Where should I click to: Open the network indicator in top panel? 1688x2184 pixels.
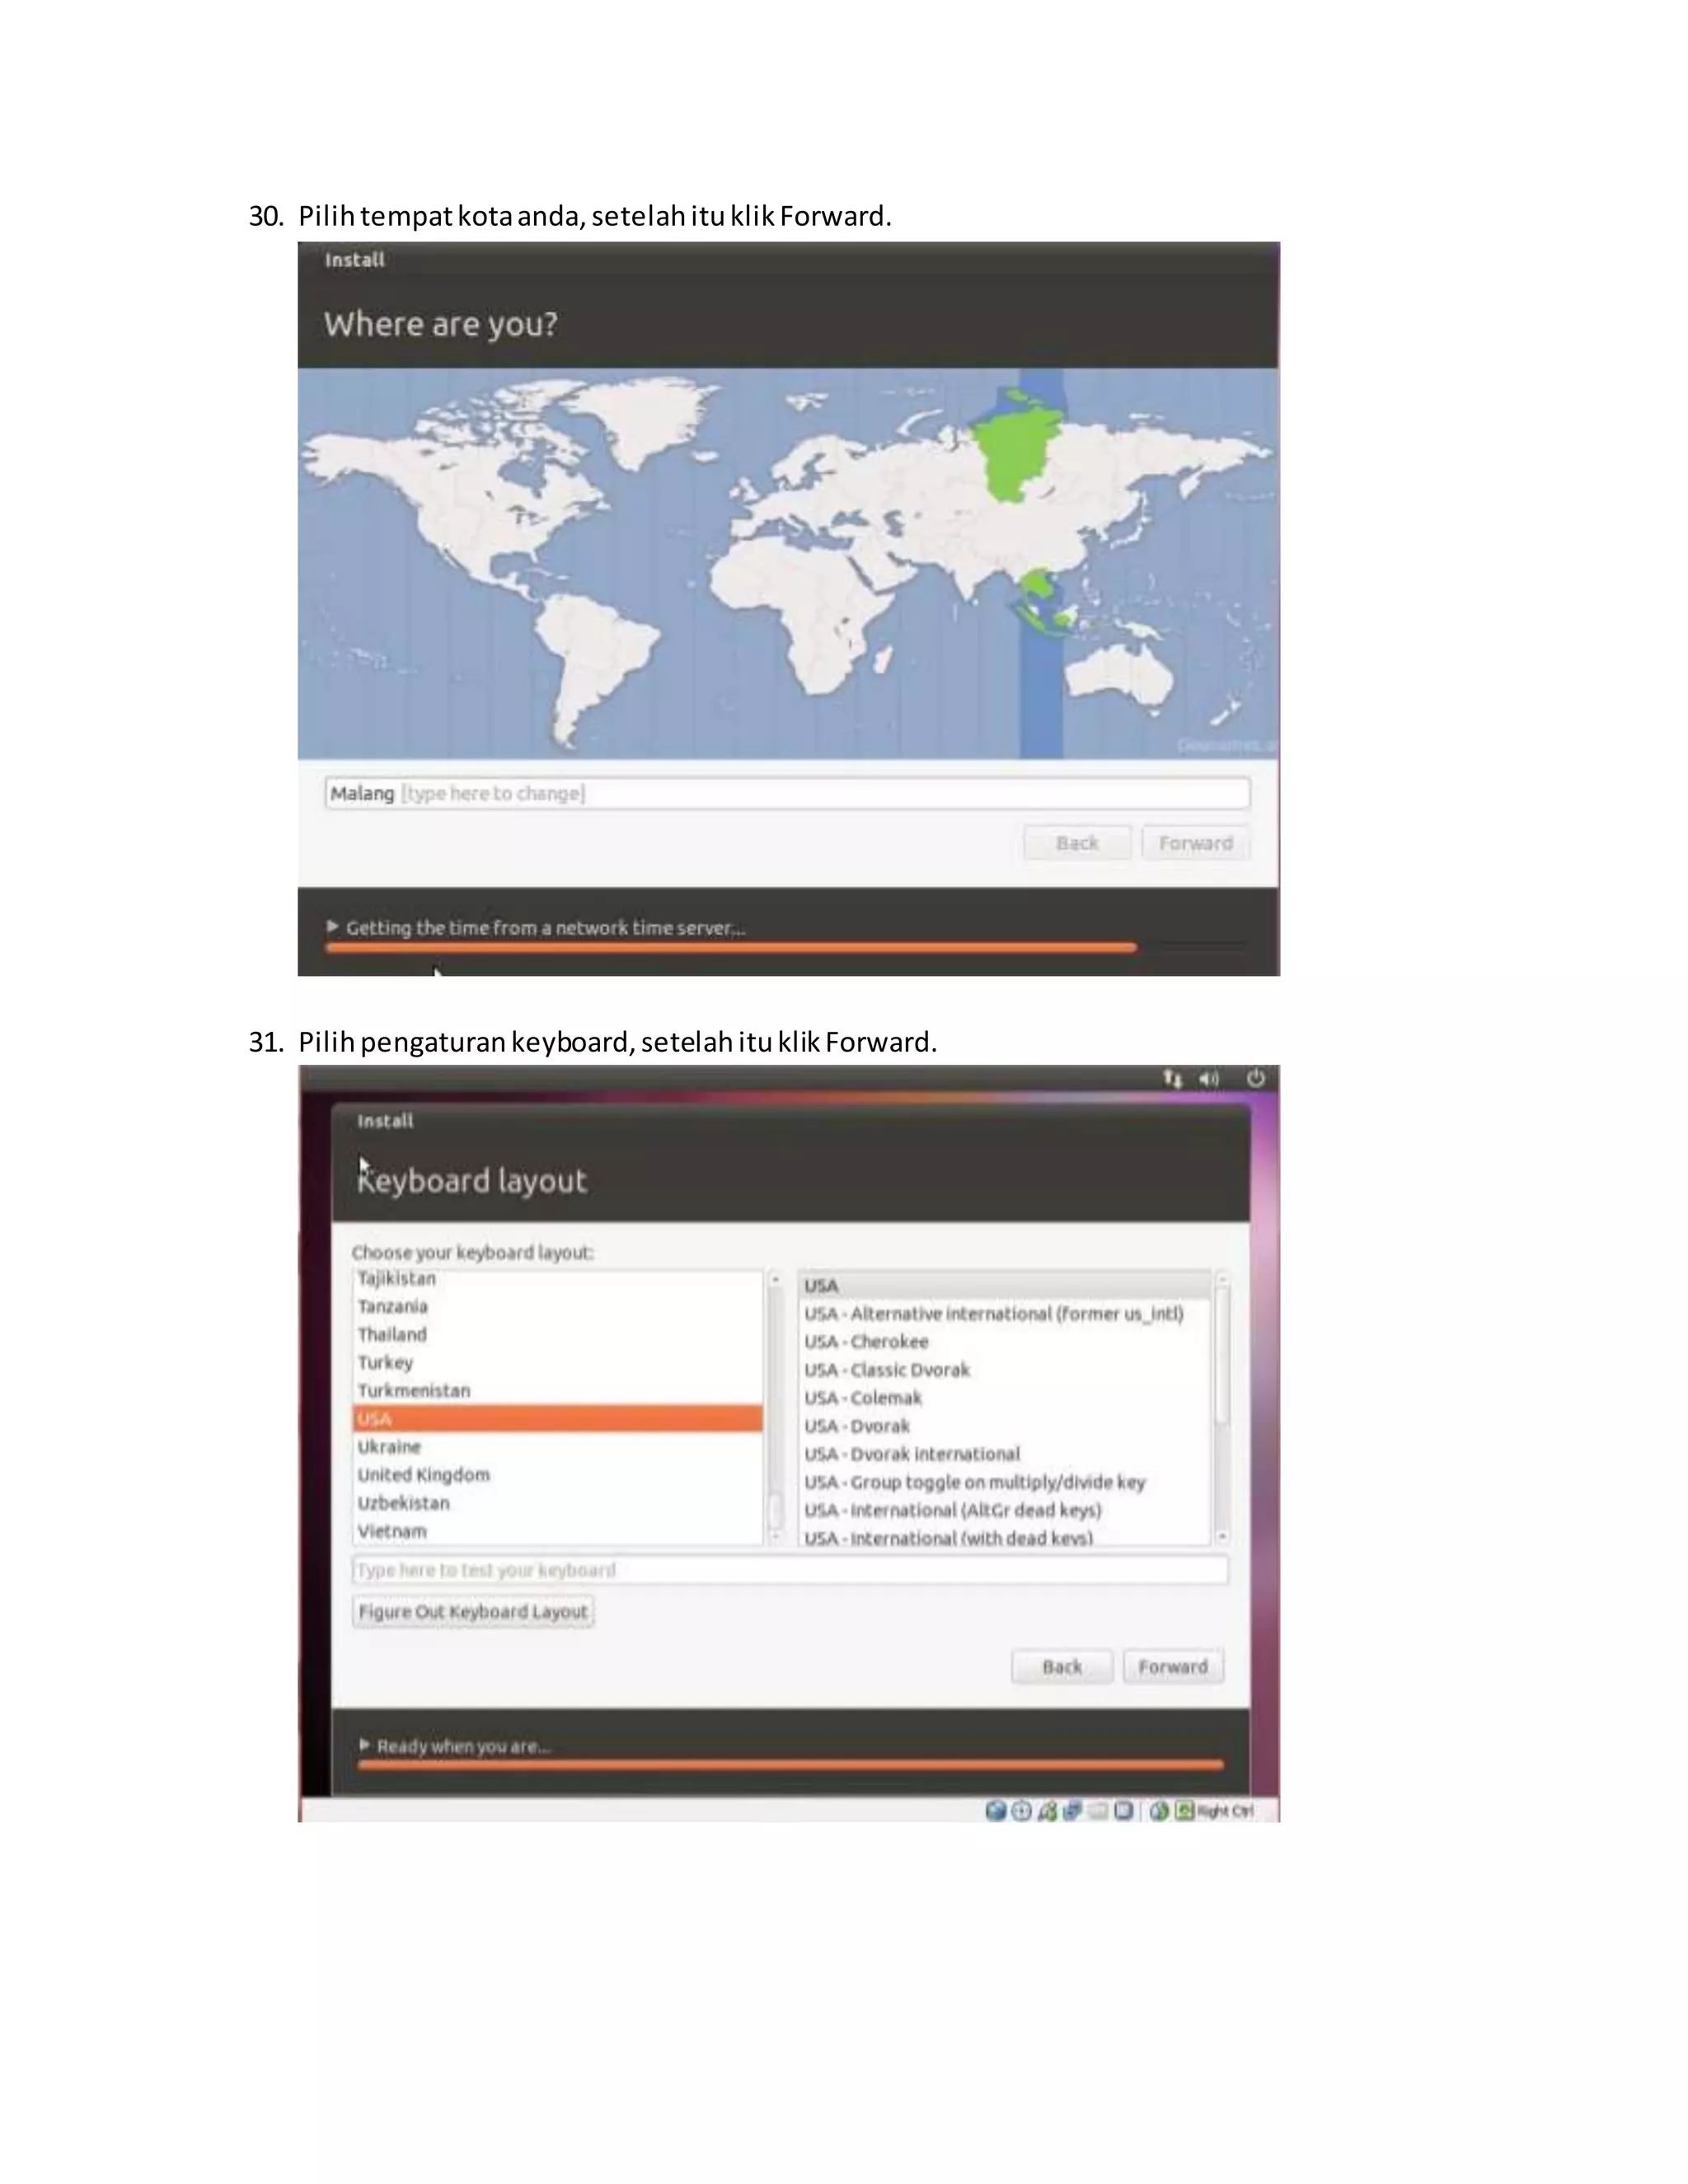(1172, 1078)
